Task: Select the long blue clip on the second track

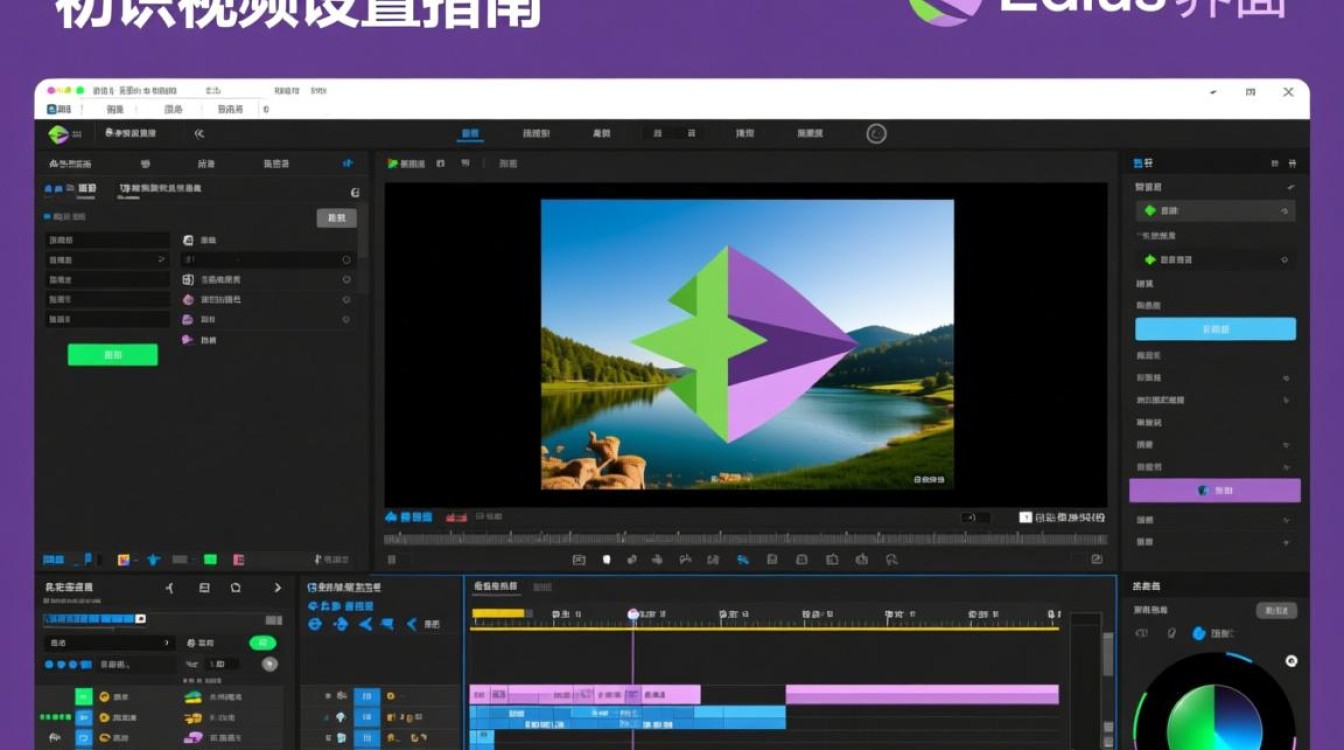Action: coord(627,716)
